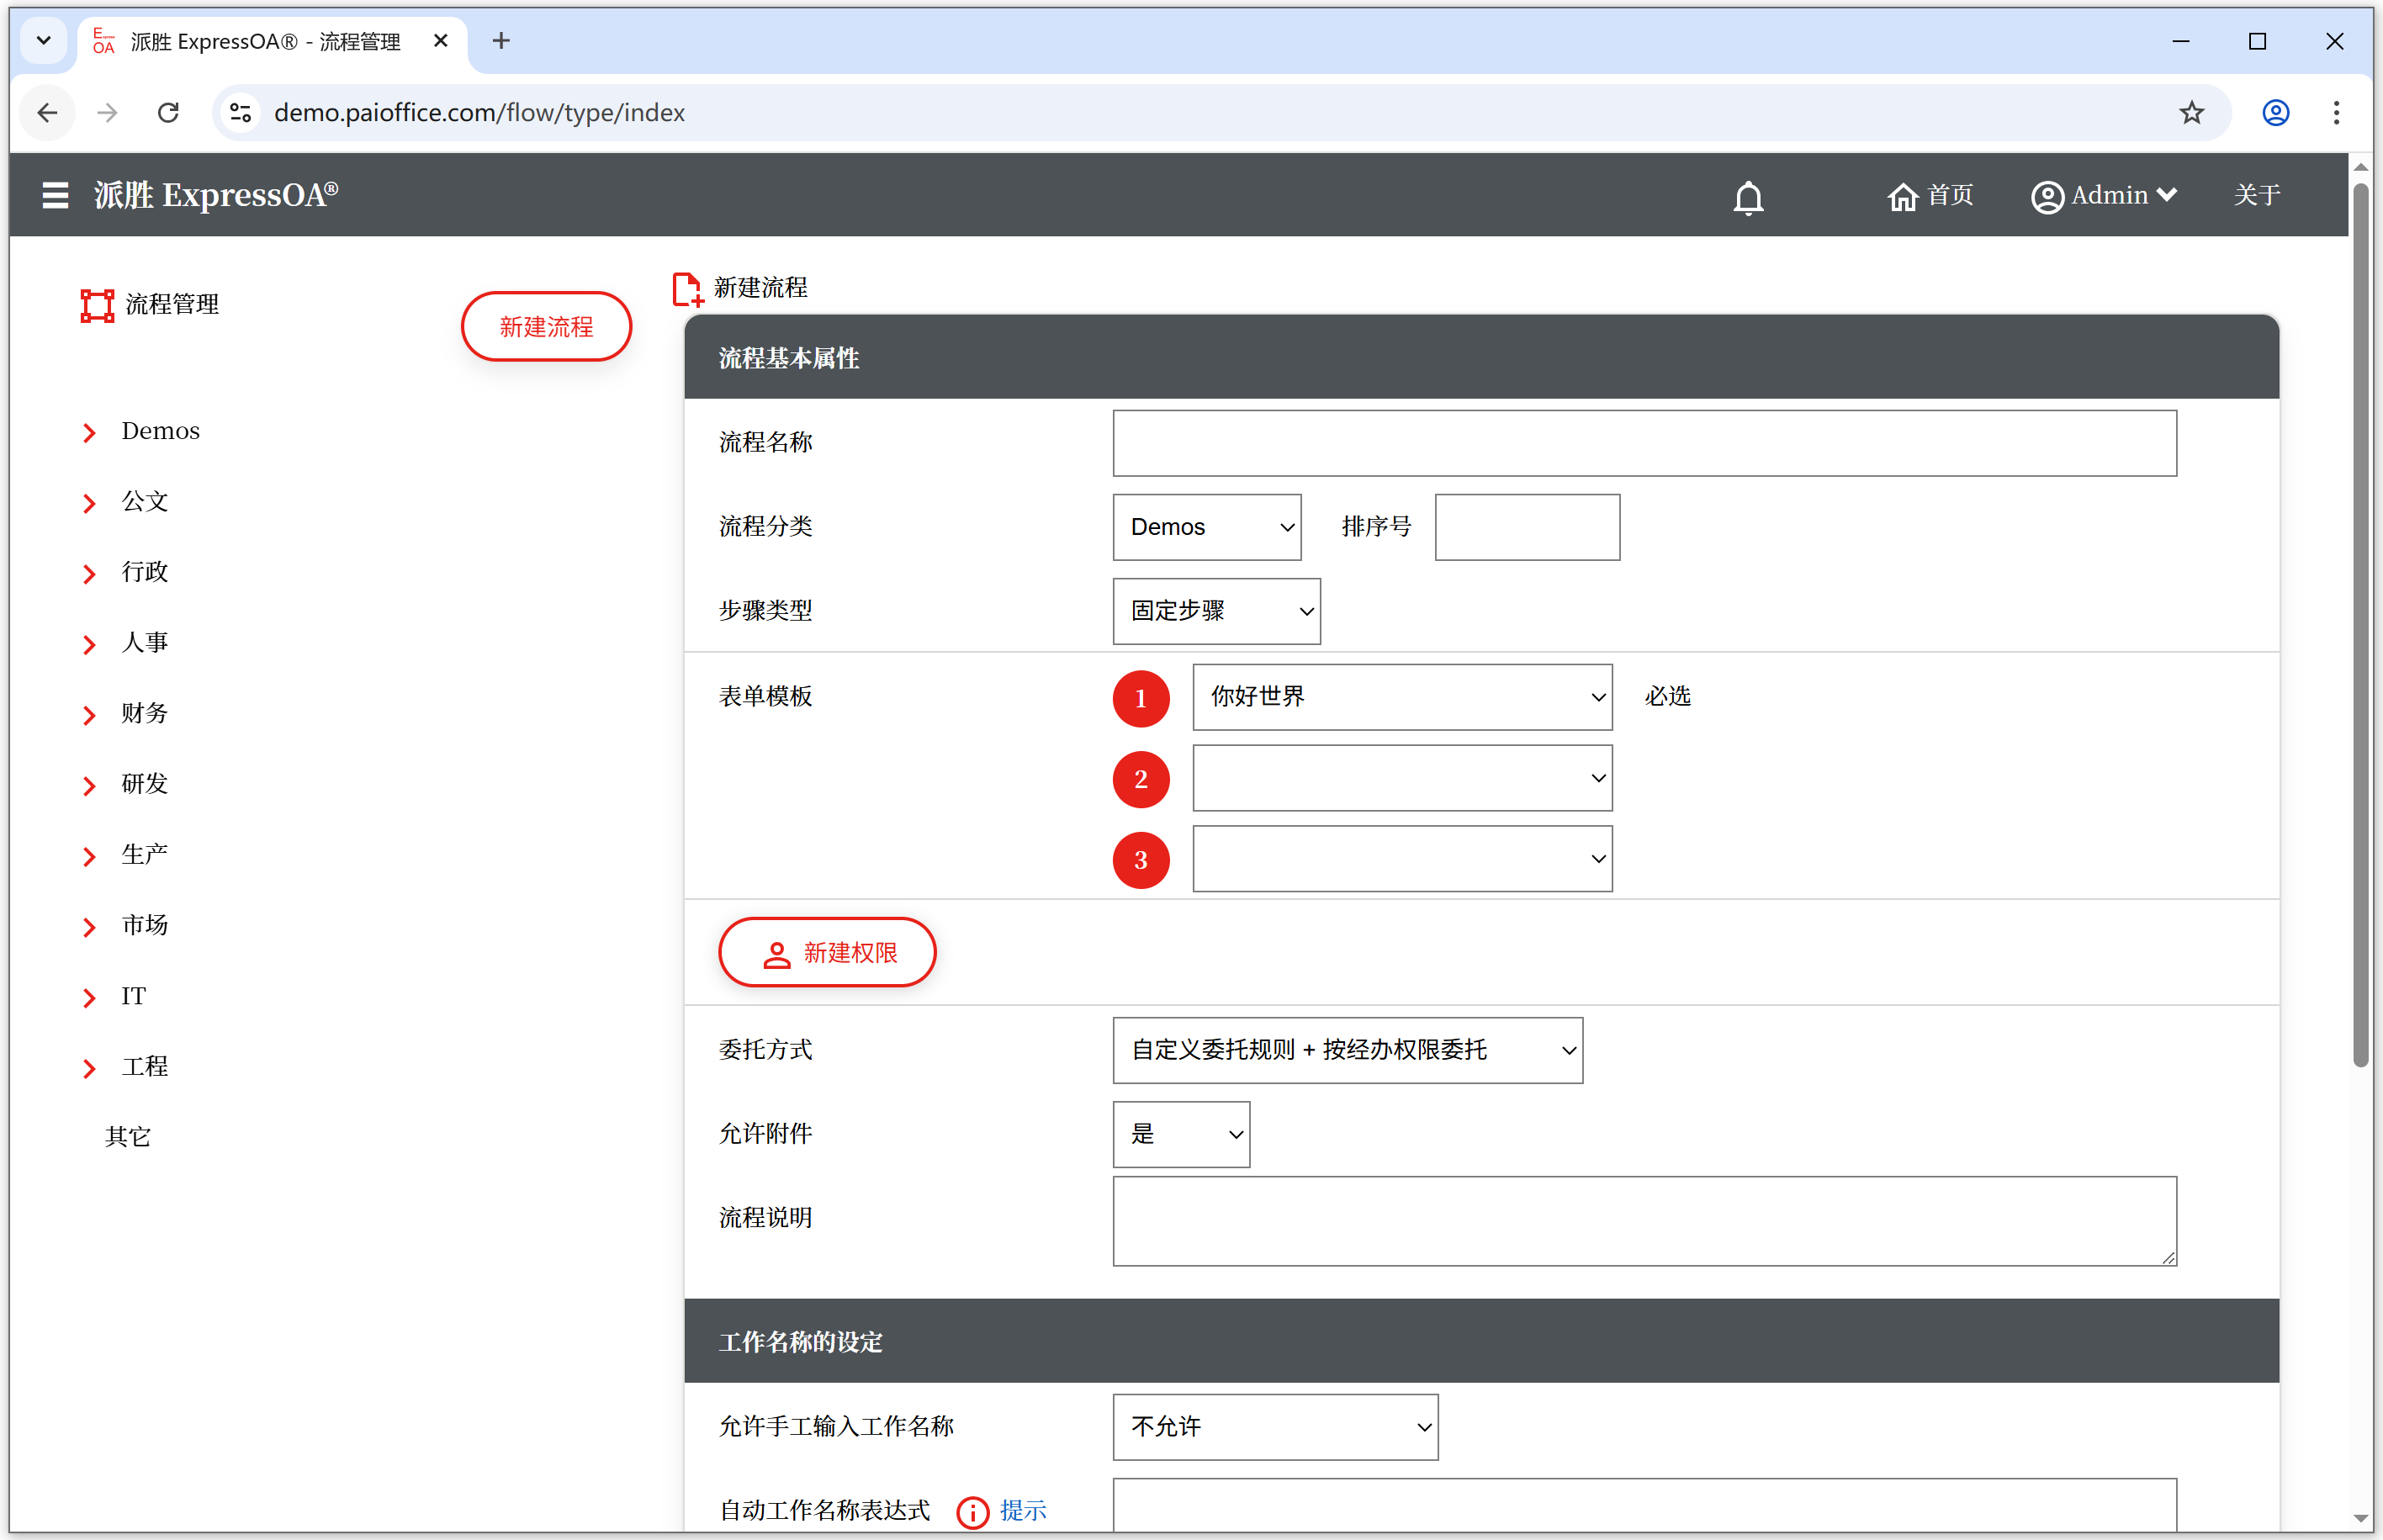Expand the Demos category tree
The height and width of the screenshot is (1540, 2383).
coord(90,432)
